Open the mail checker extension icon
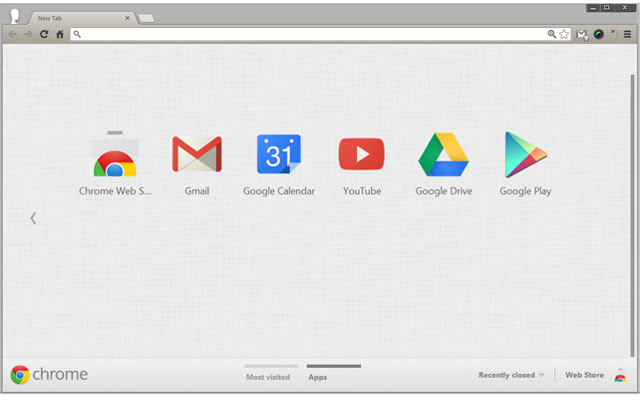640x400 pixels. [582, 35]
